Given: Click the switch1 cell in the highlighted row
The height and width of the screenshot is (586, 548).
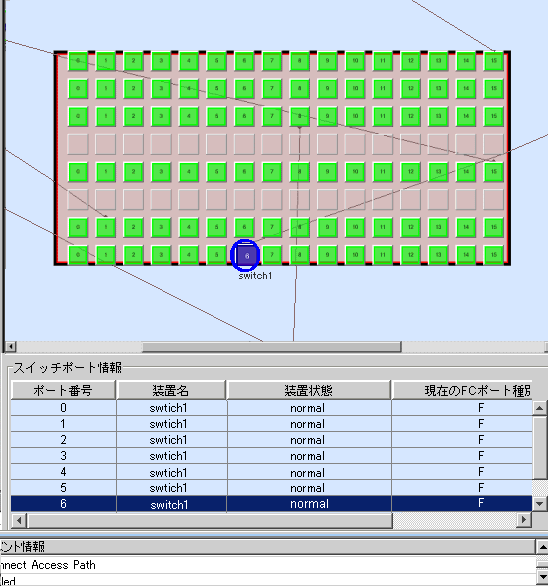Looking at the screenshot, I should 171,504.
